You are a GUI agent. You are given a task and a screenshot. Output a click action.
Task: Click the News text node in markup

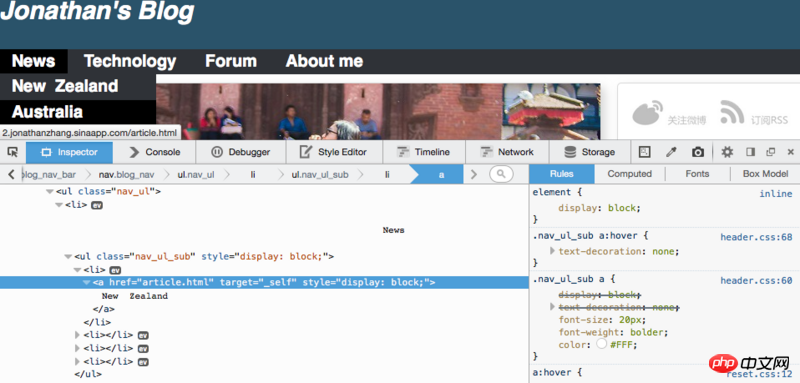tap(393, 230)
